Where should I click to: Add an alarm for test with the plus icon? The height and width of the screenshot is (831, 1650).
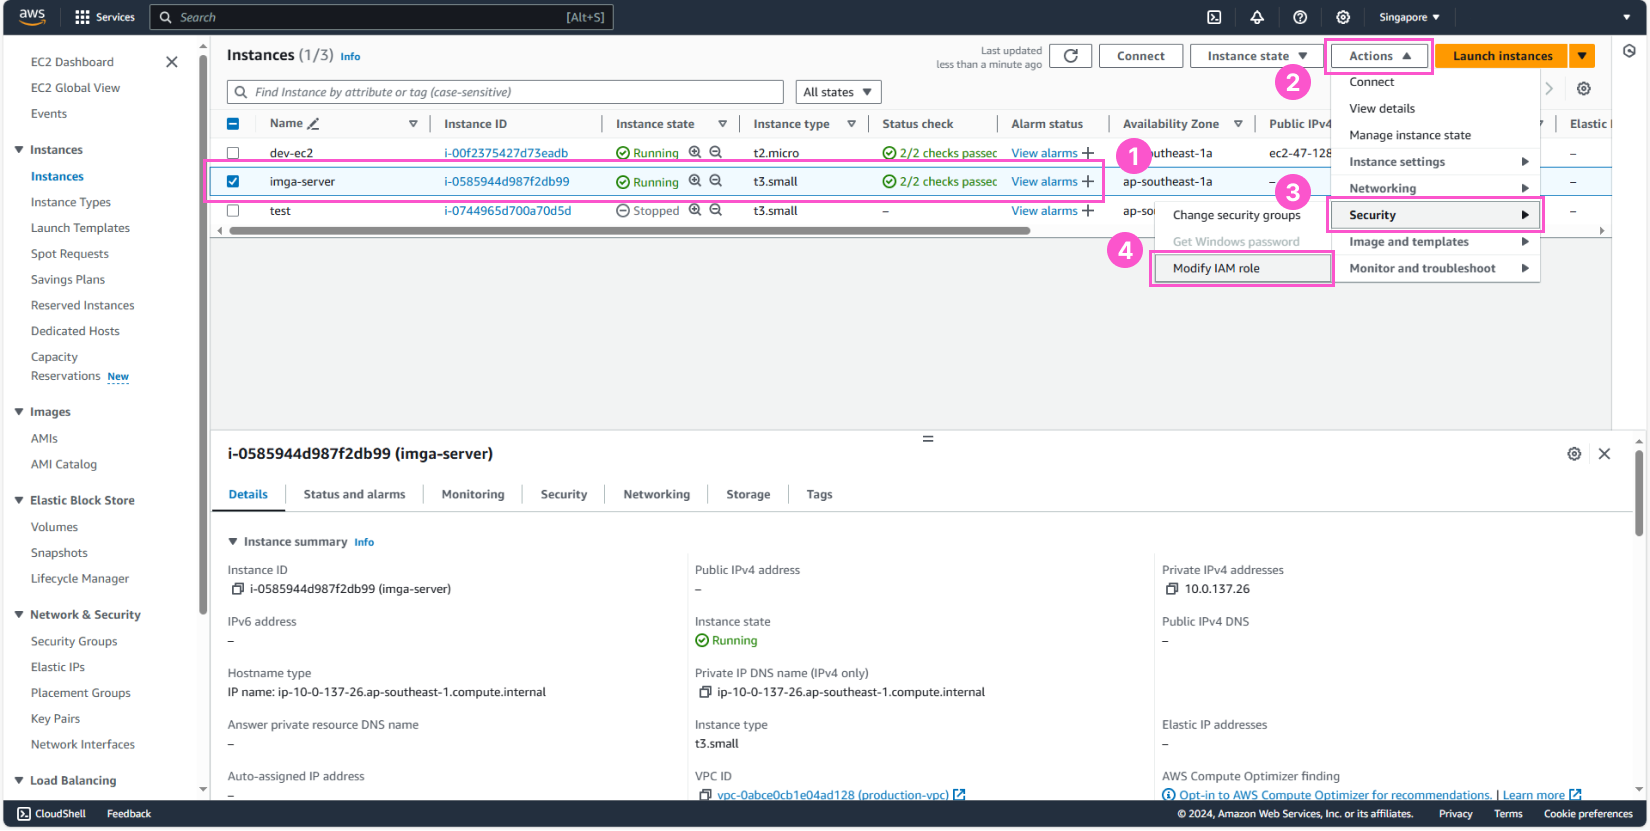click(x=1088, y=211)
